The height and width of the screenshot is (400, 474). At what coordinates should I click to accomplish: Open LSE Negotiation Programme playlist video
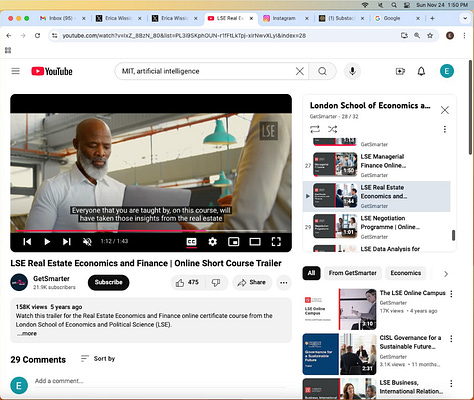coord(376,227)
